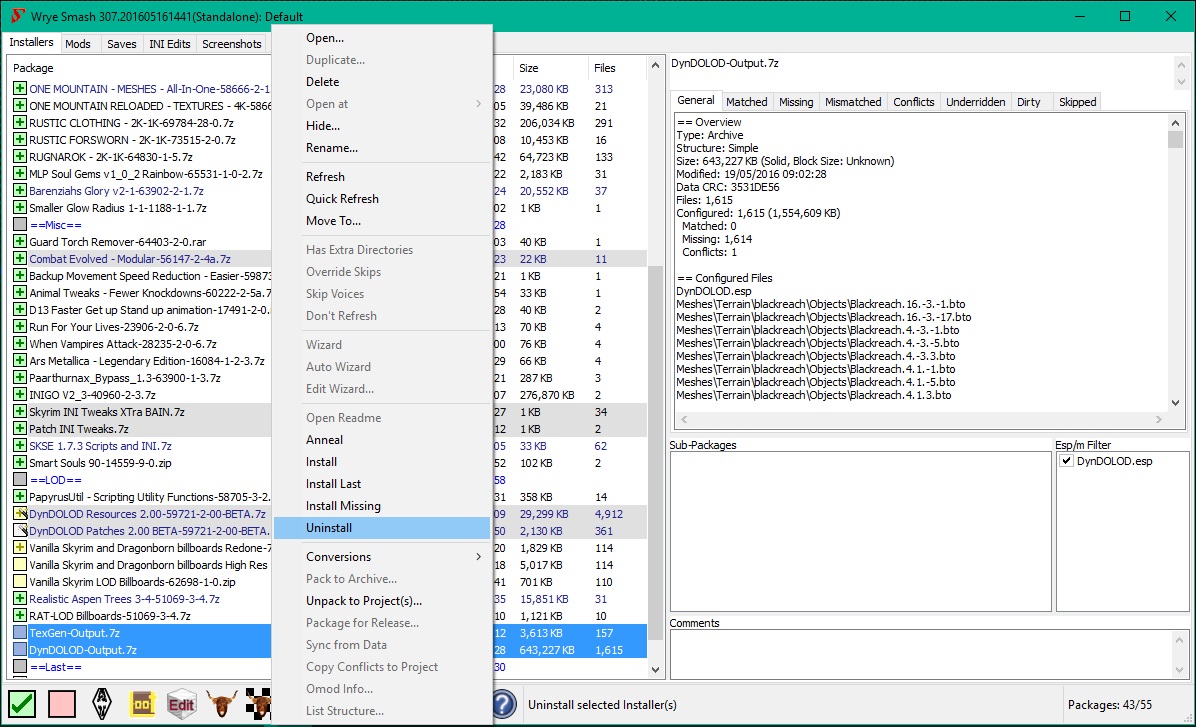Open the INI Edits tab
This screenshot has width=1196, height=727.
(169, 44)
